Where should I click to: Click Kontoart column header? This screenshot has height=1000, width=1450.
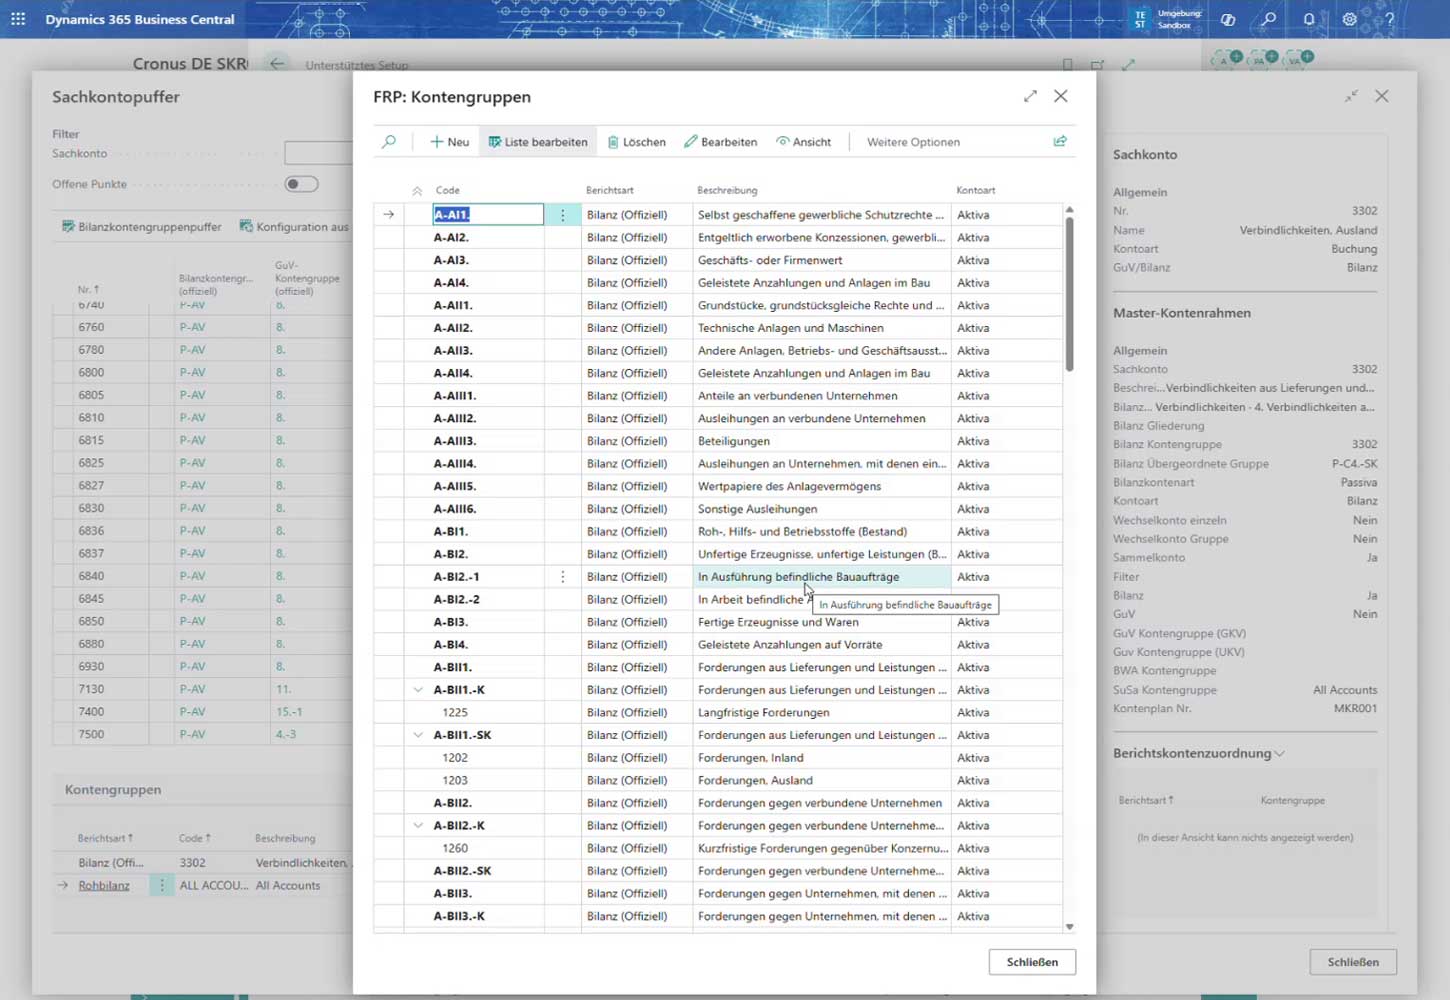(976, 190)
